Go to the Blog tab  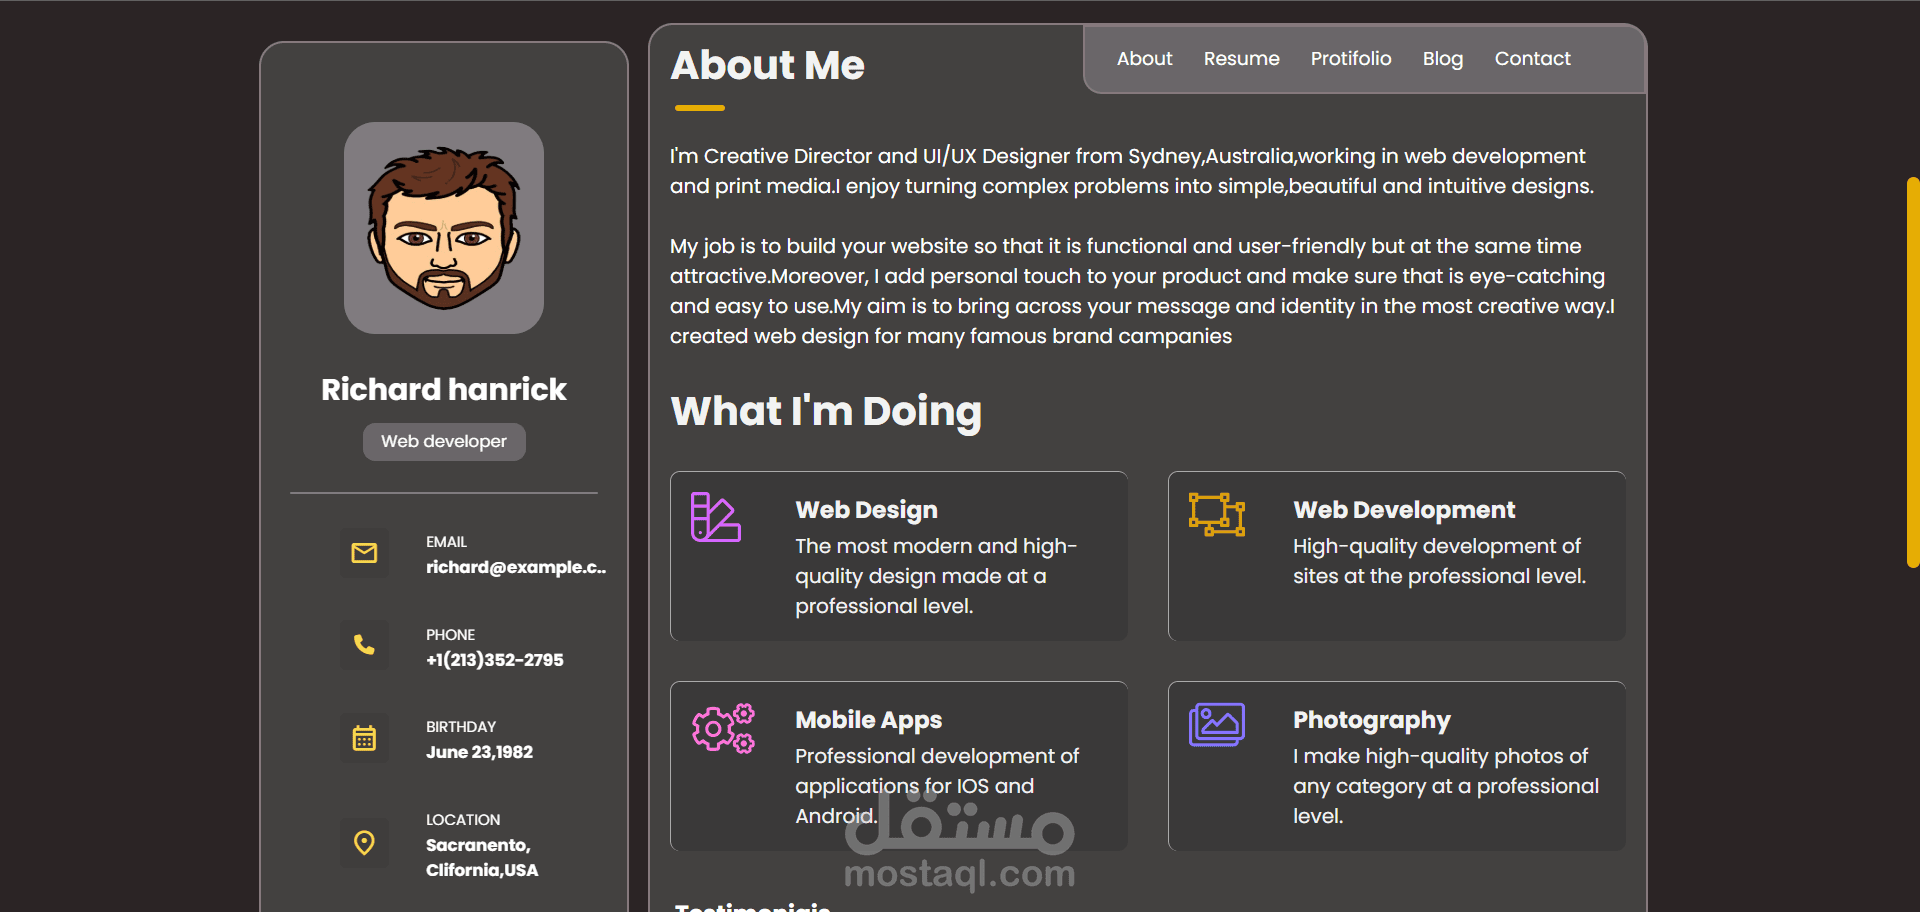(1443, 59)
